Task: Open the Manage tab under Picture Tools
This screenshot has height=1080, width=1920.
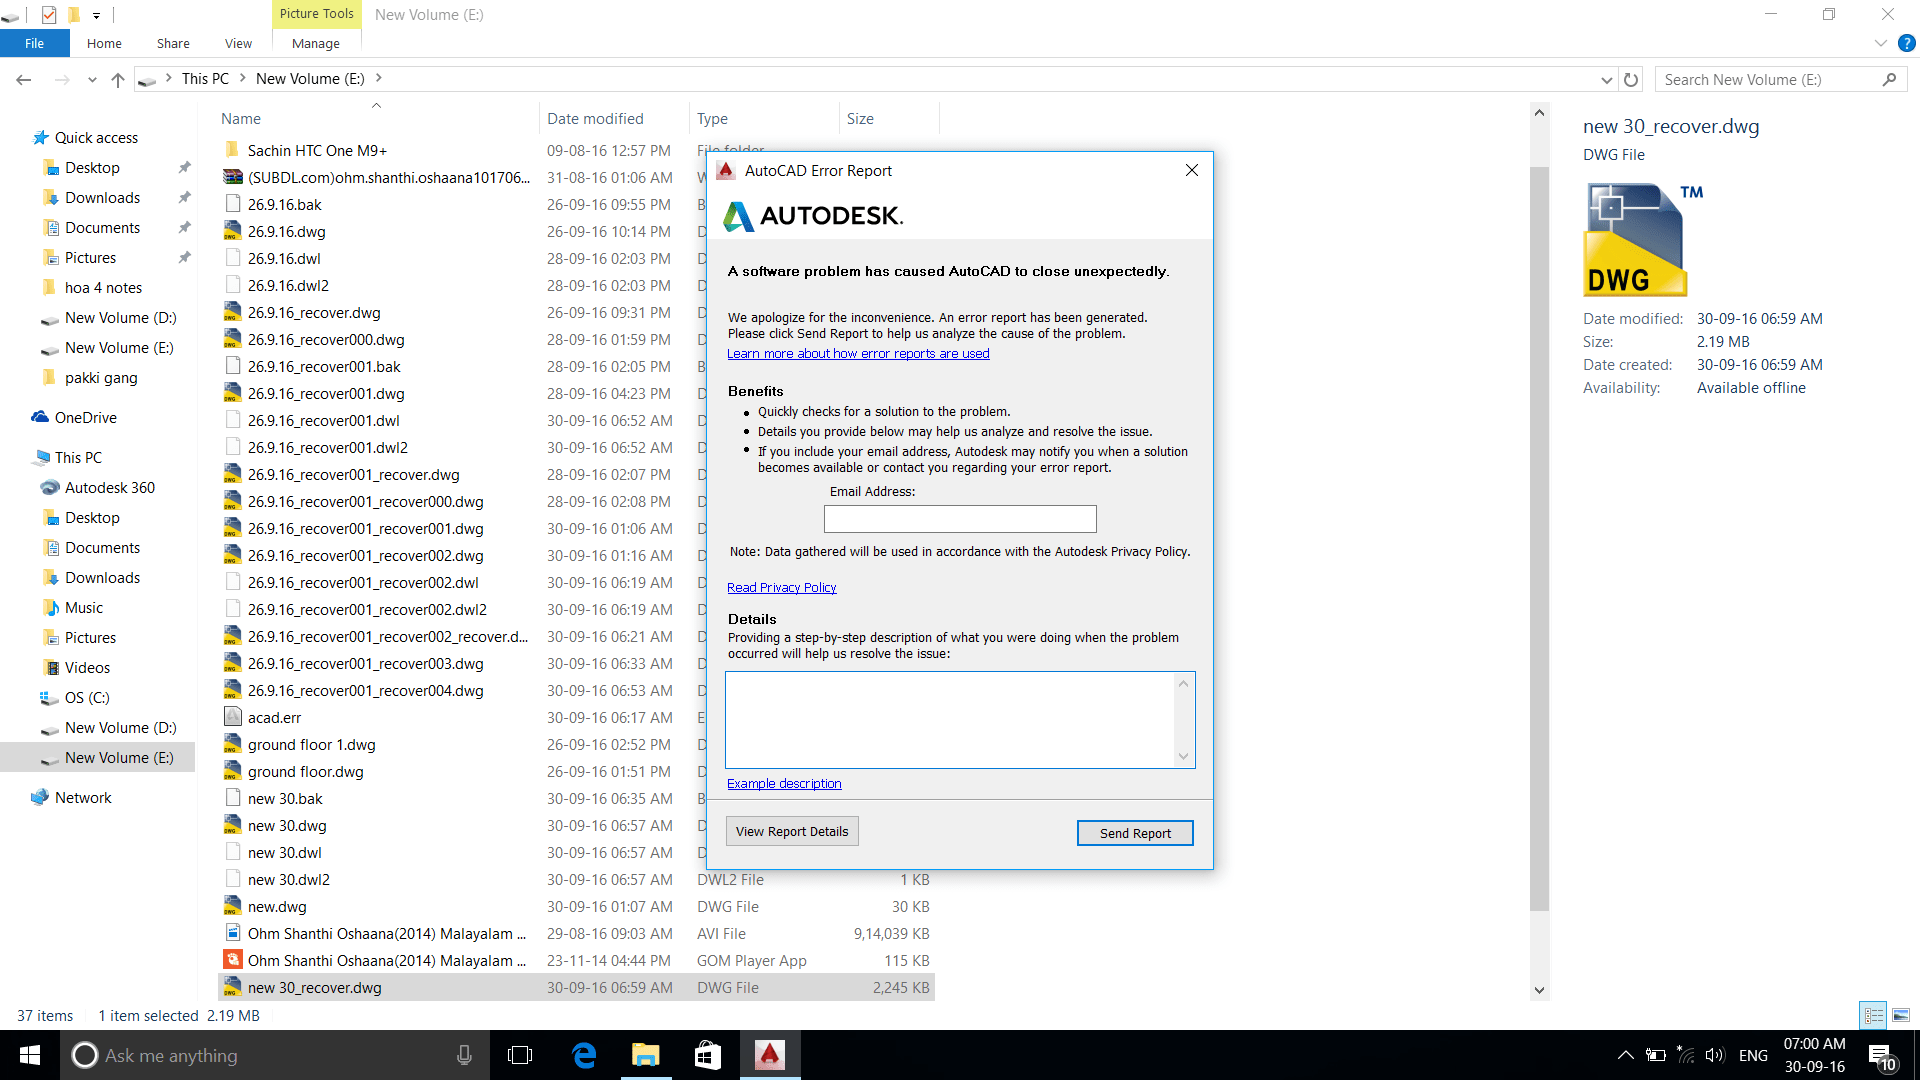Action: point(316,43)
